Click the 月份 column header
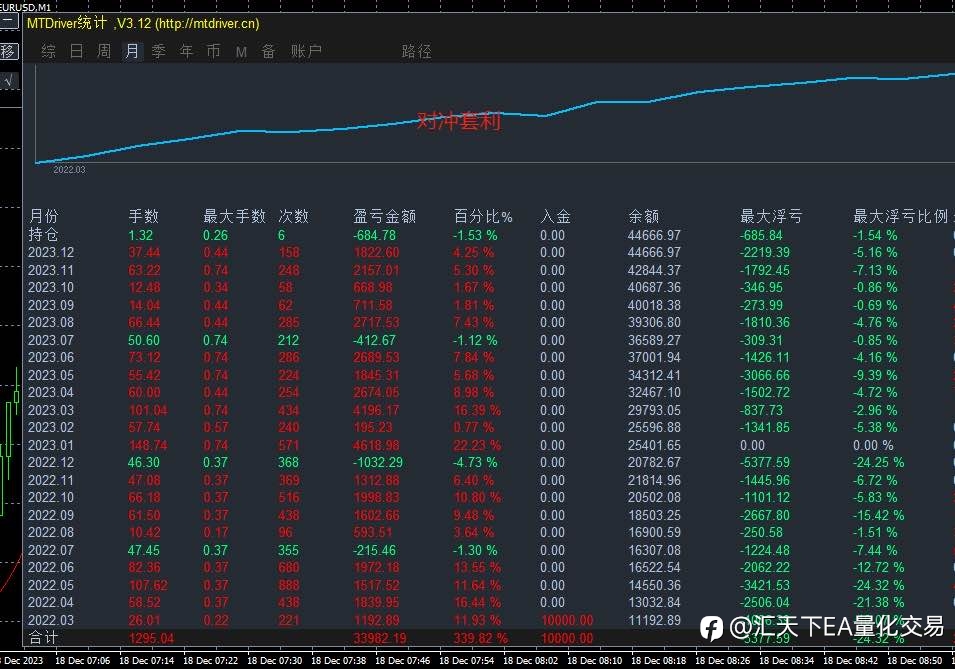The width and height of the screenshot is (955, 669). (x=43, y=216)
